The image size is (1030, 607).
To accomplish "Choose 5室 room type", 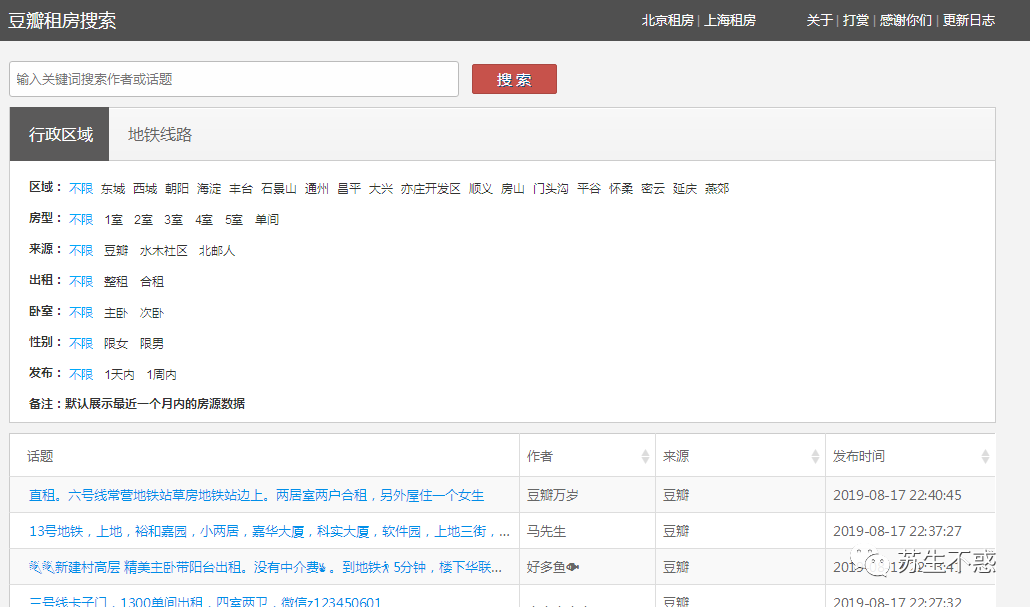I will 234,219.
